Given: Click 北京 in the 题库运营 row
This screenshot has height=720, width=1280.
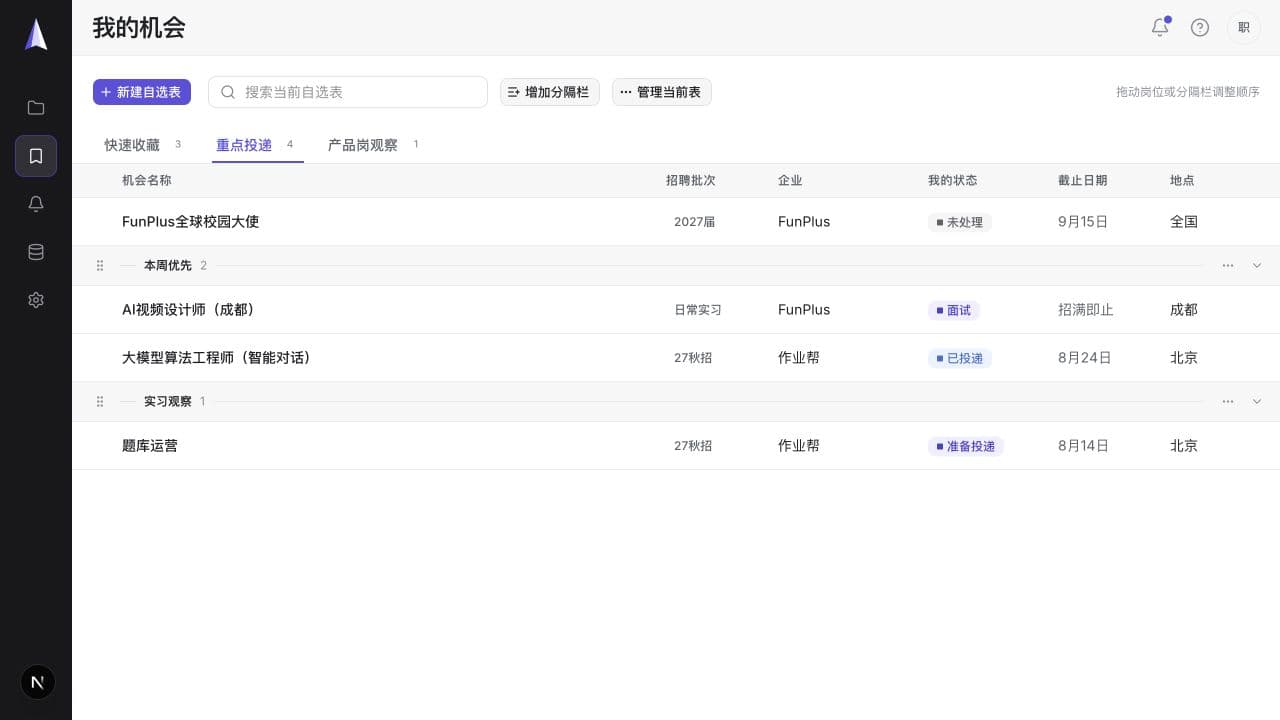Looking at the screenshot, I should 1184,446.
